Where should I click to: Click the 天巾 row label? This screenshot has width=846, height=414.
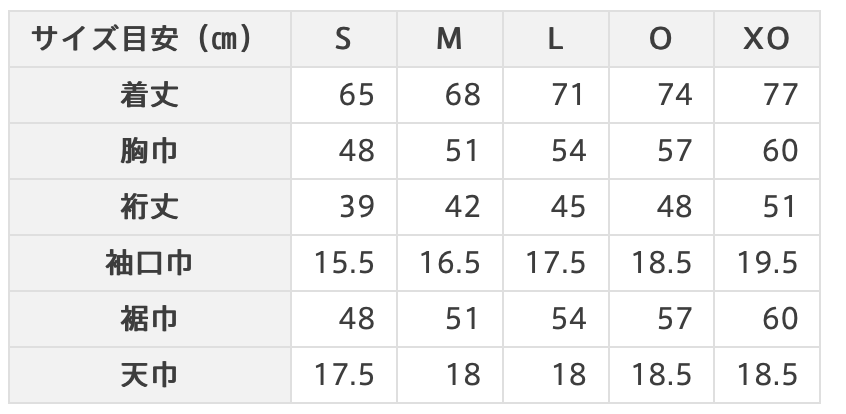coord(149,375)
